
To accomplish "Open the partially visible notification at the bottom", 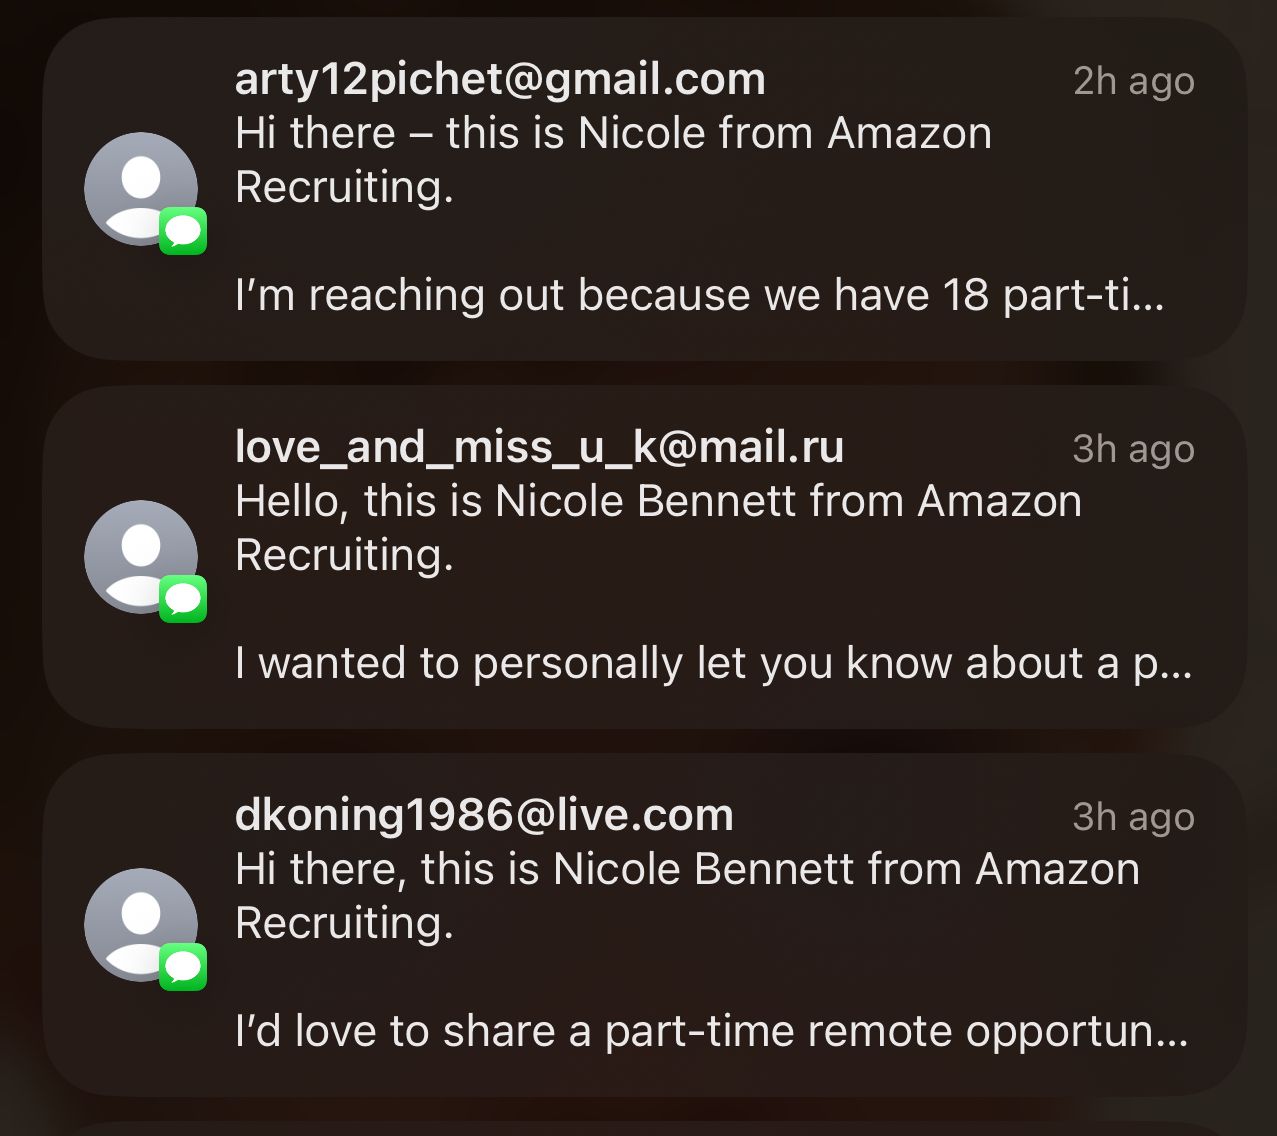I will pos(640,1127).
